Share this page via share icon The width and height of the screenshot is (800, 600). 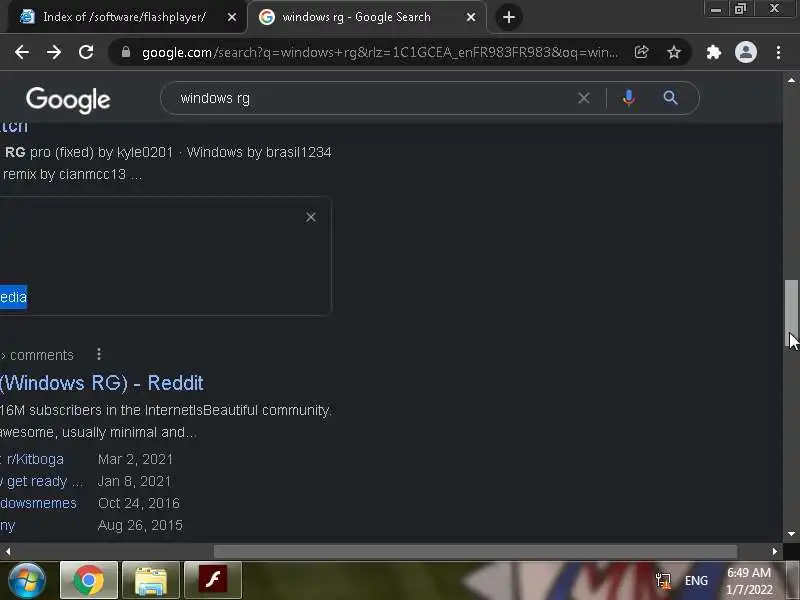pos(641,52)
